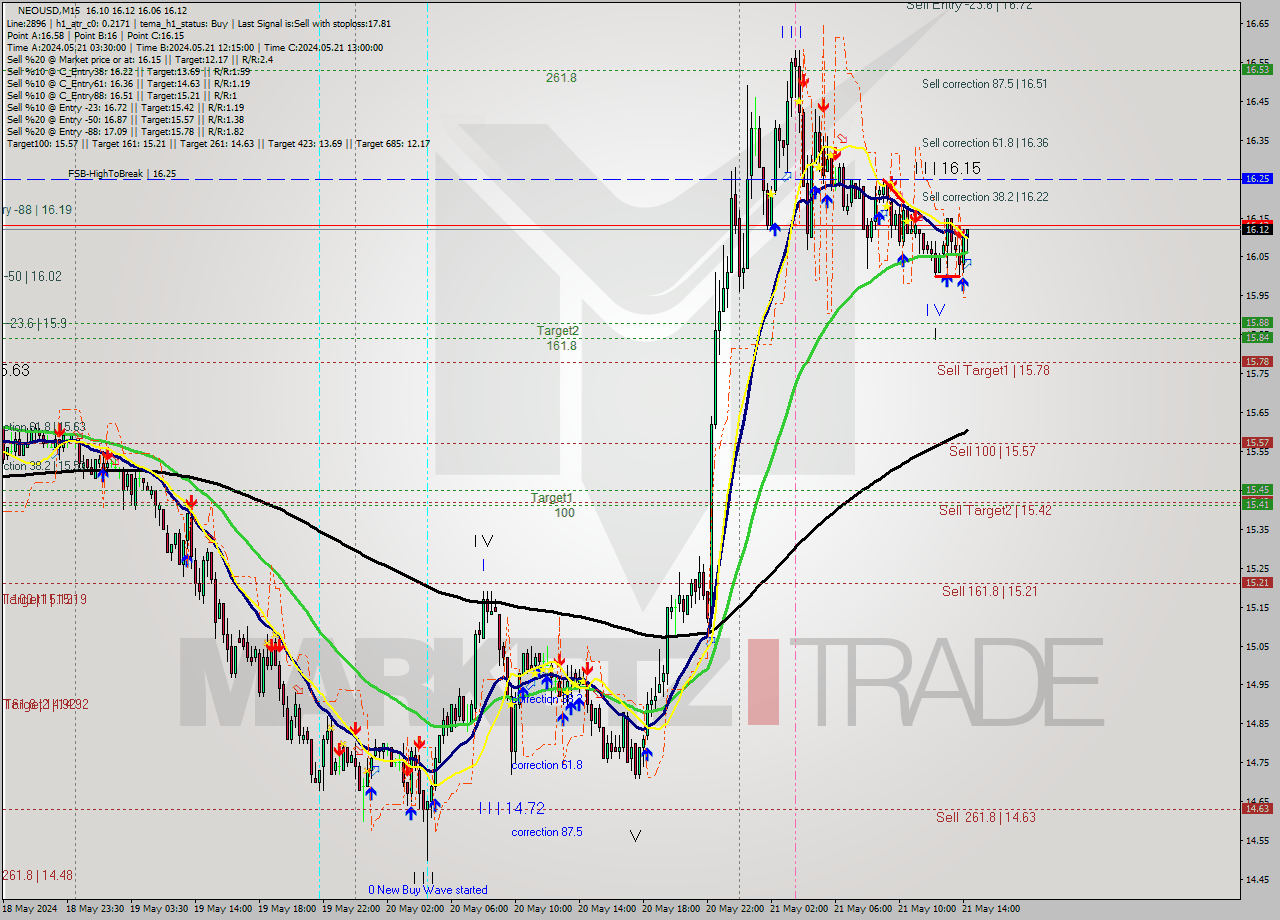Click the red 15.21 price tag on axis

pos(1256,582)
